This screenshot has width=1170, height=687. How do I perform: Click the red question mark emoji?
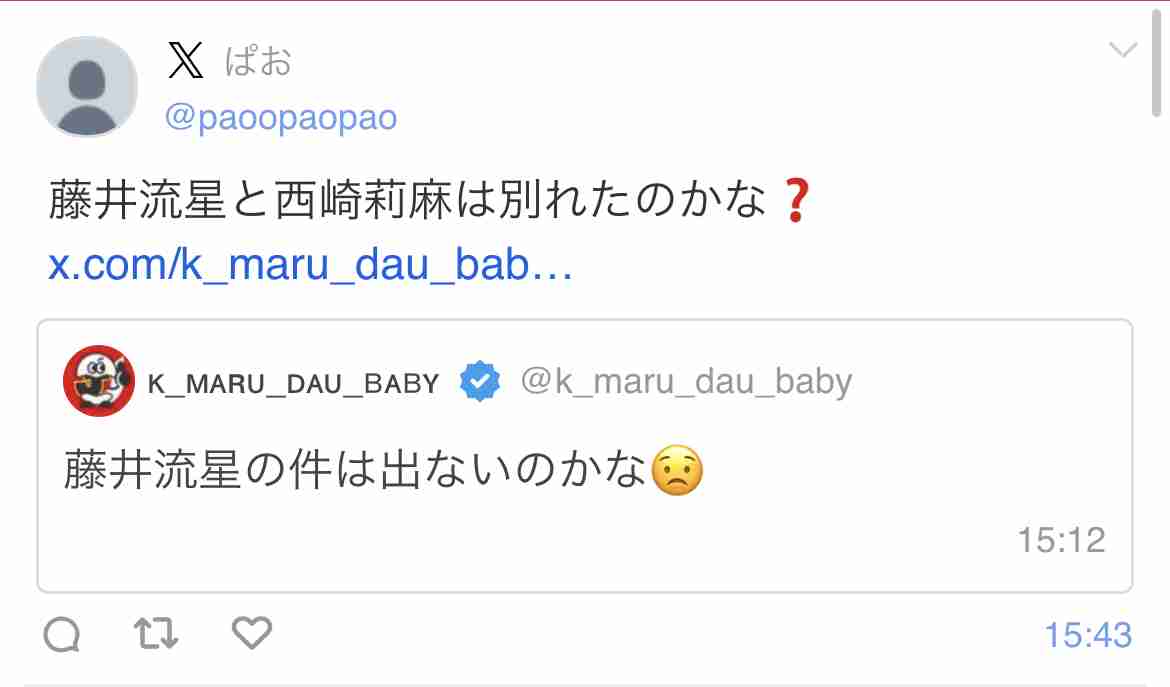795,201
